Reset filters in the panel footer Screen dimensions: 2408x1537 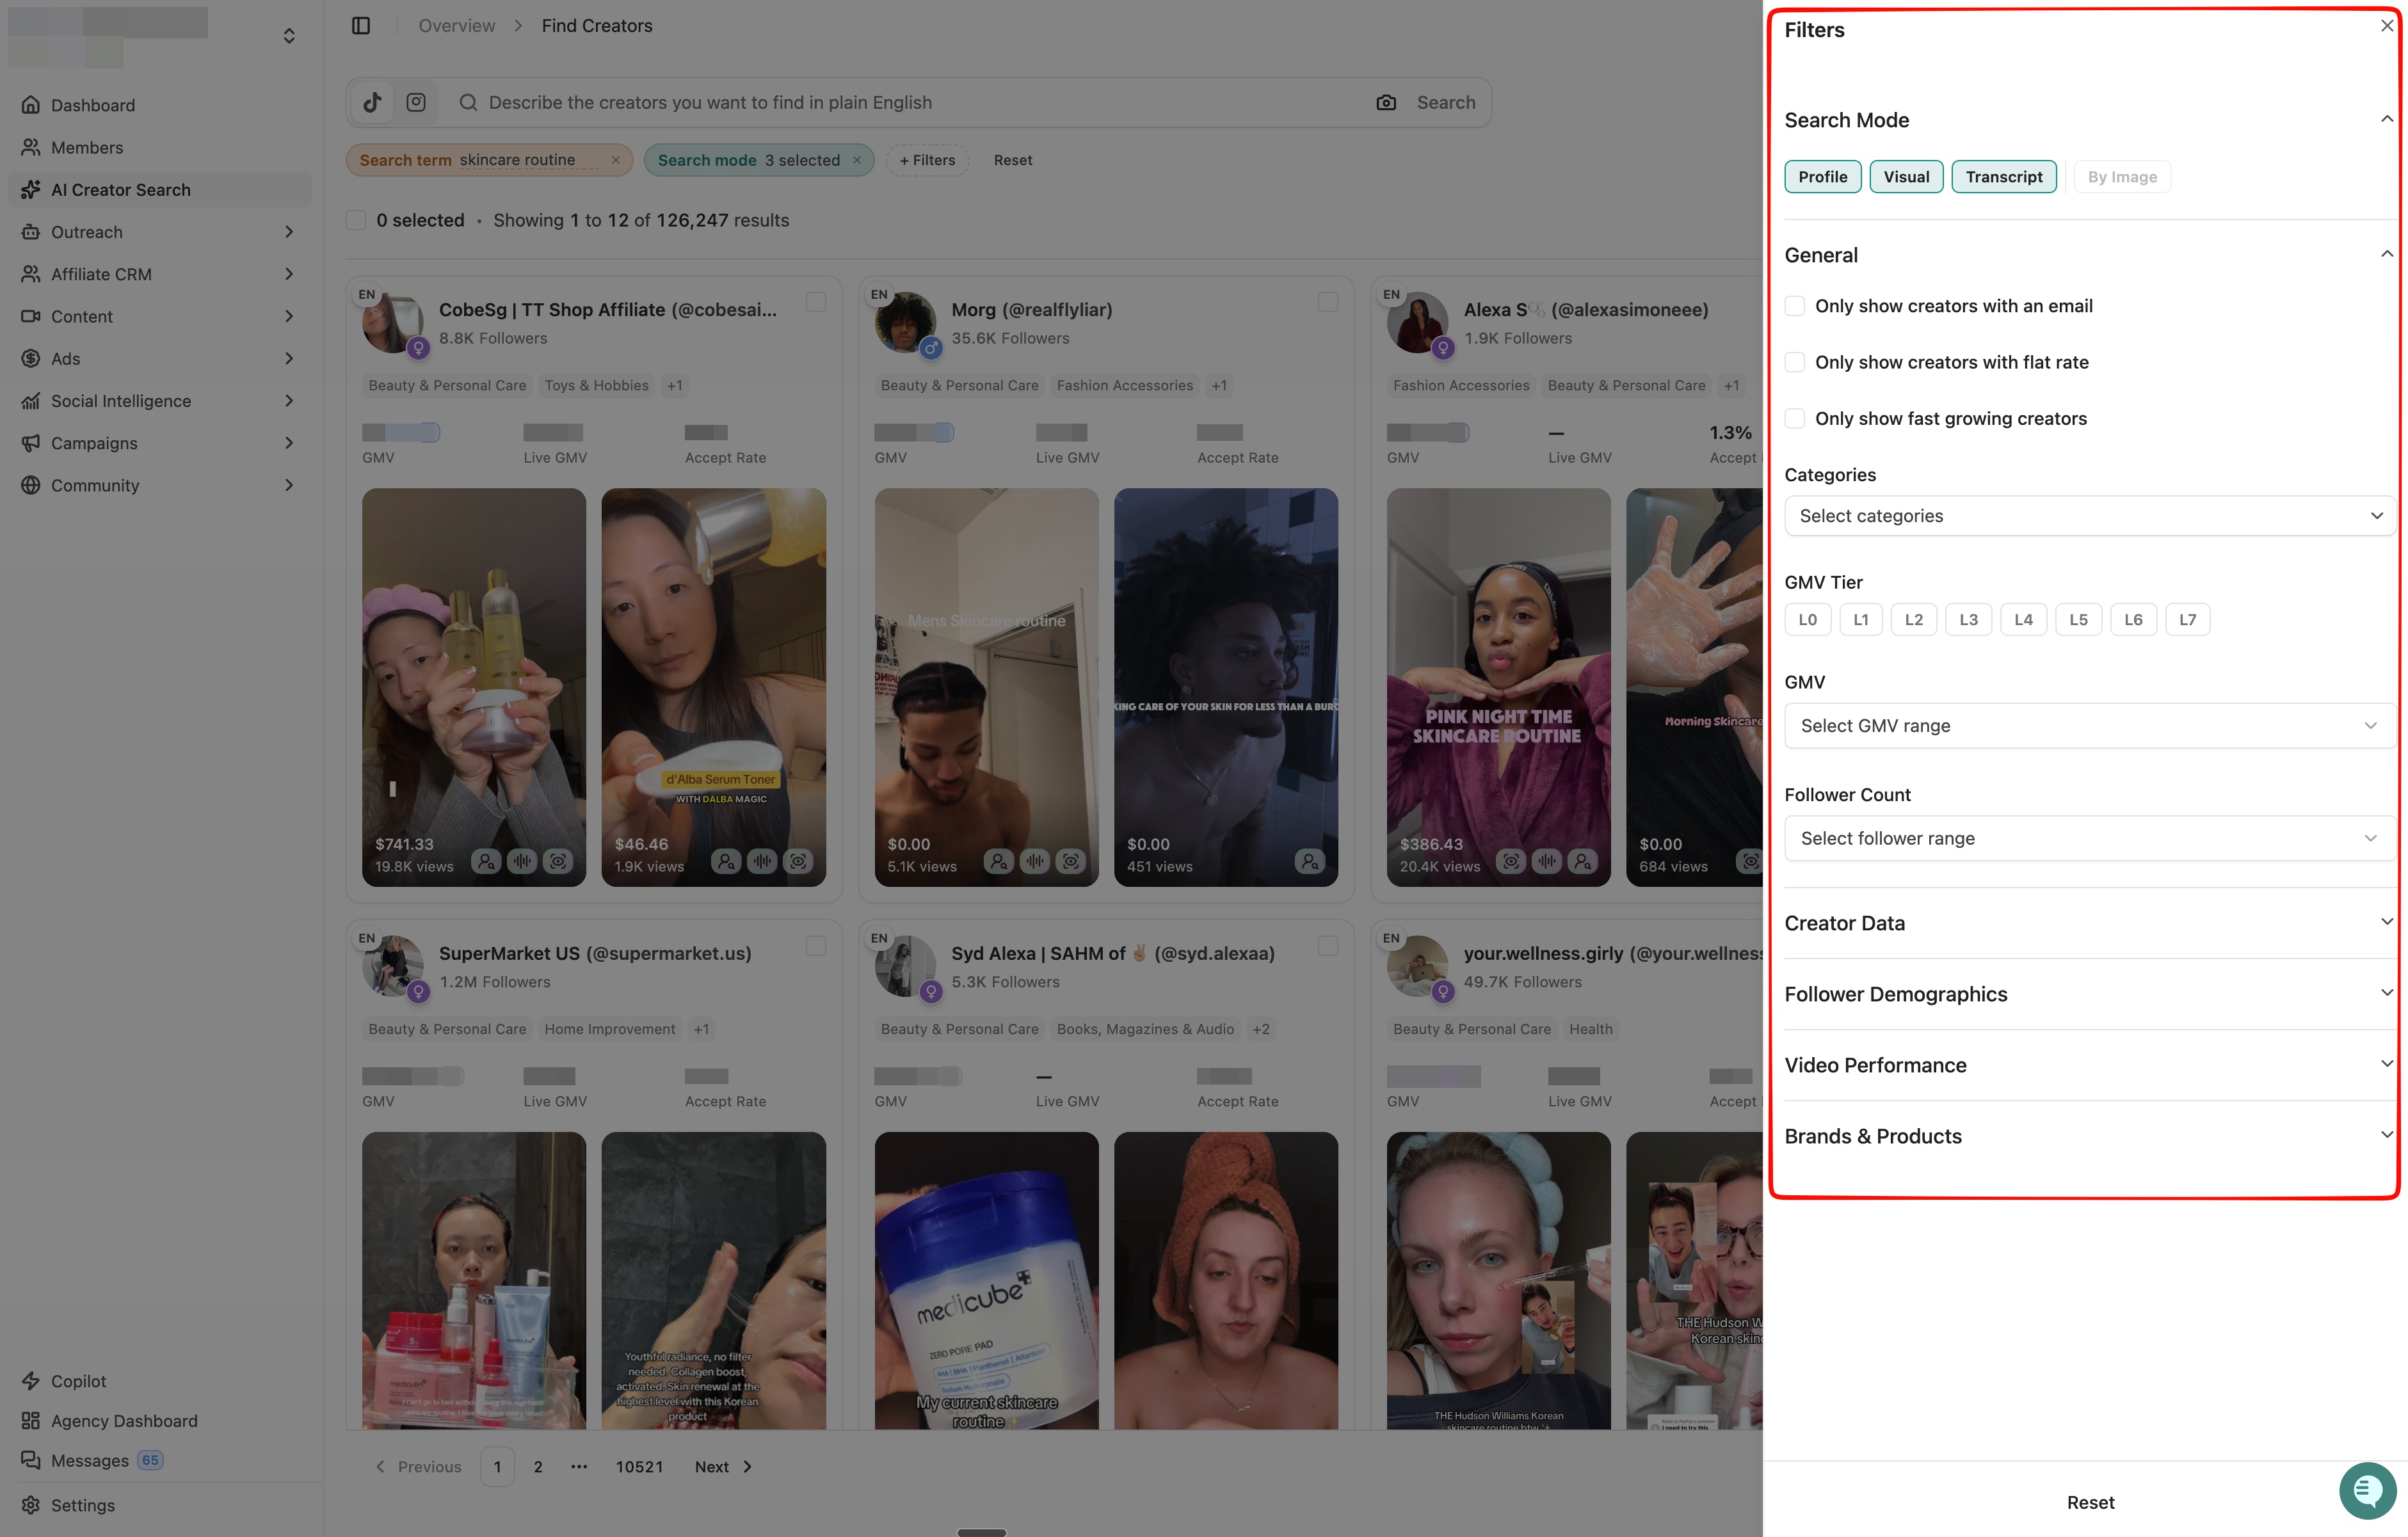[2090, 1502]
